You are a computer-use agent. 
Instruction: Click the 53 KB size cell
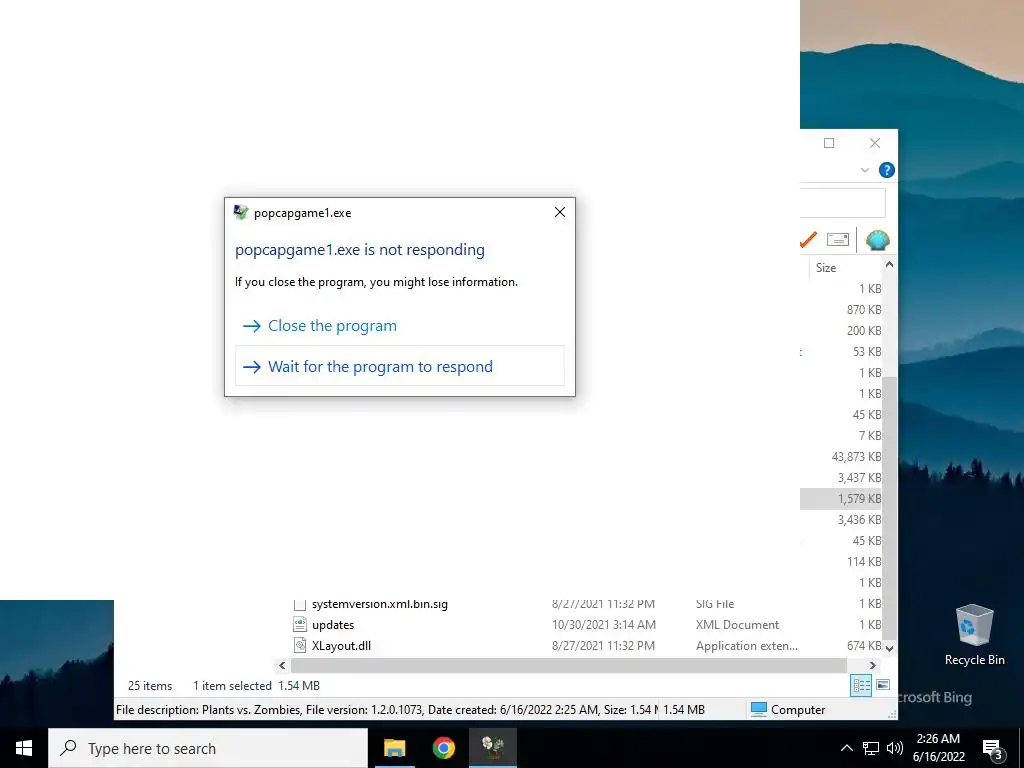(x=867, y=352)
